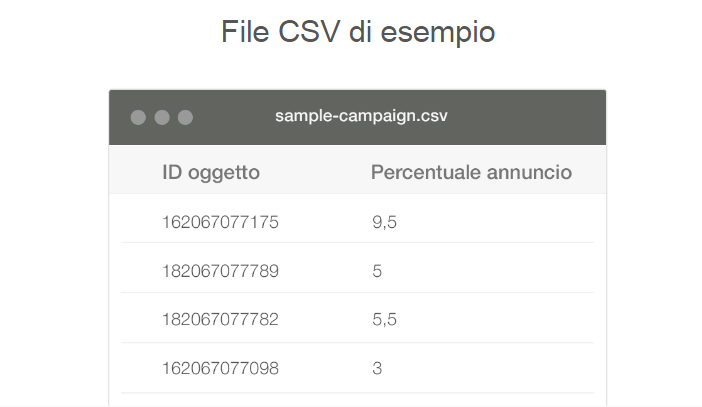The height and width of the screenshot is (407, 702).
Task: Select item ID 162067077175
Action: [x=220, y=222]
